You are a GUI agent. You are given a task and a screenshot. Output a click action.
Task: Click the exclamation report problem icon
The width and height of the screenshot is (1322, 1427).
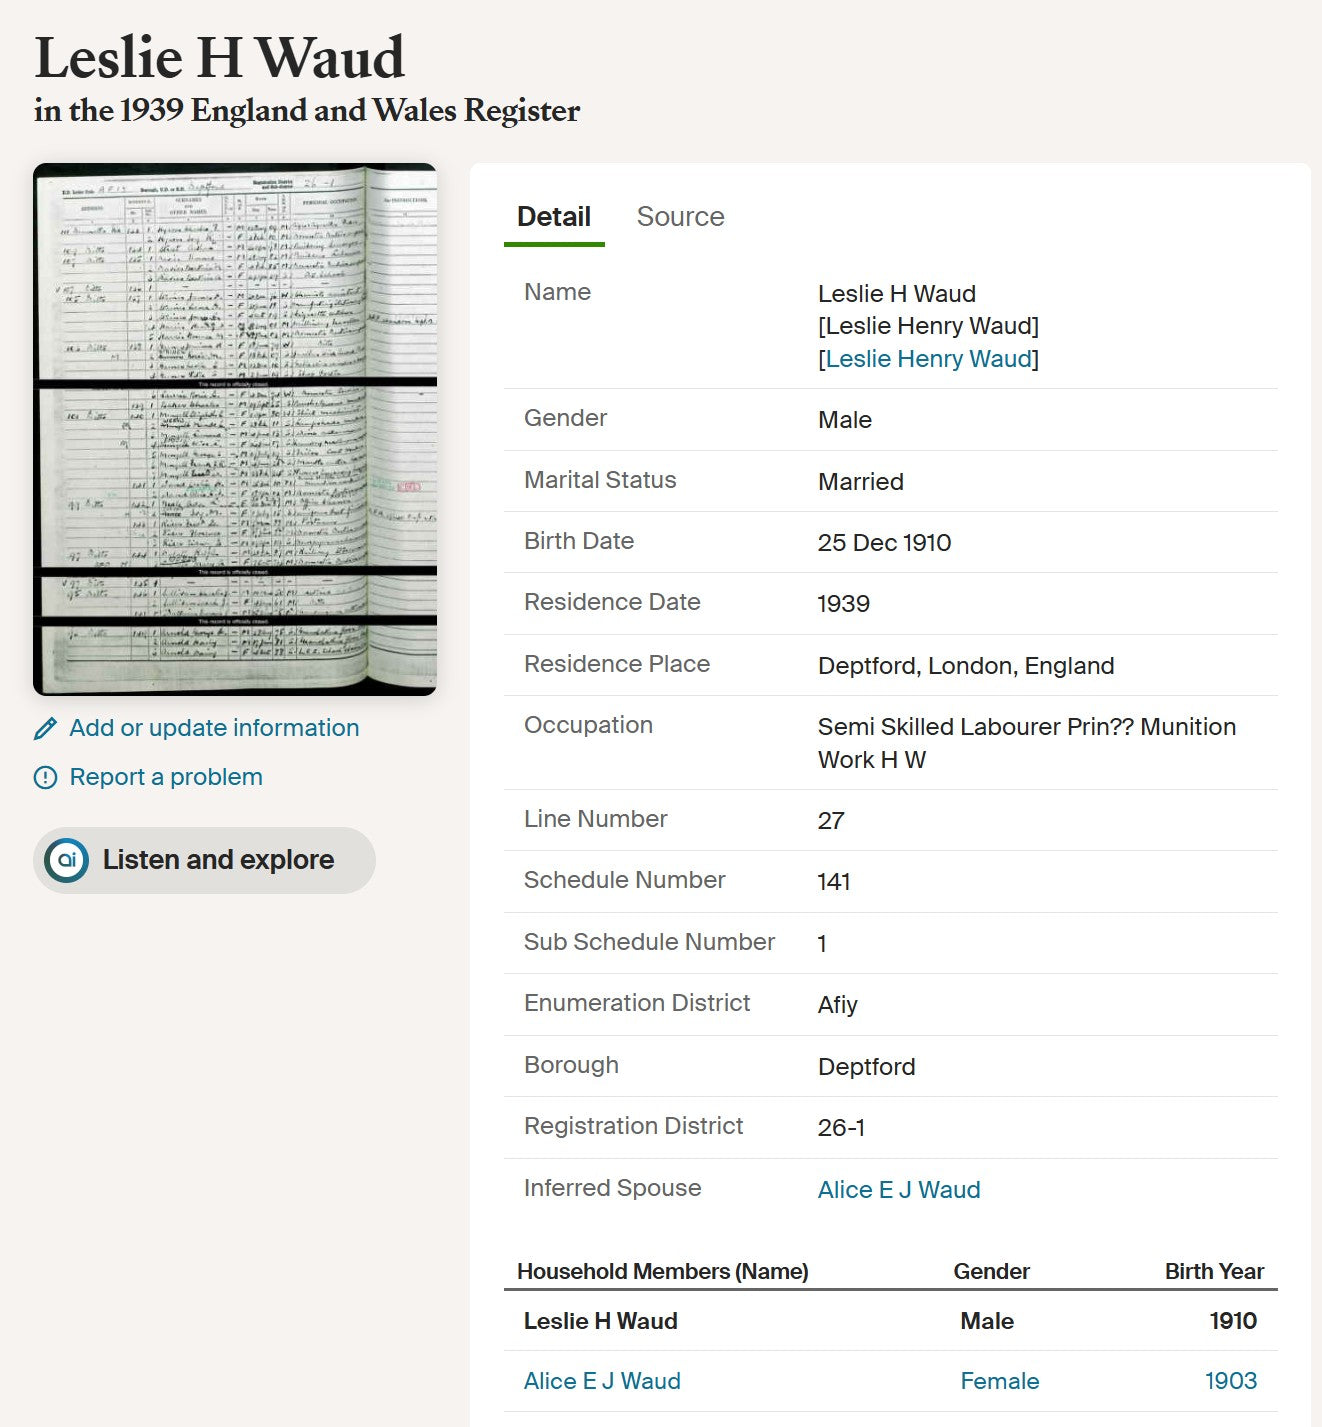coord(45,778)
